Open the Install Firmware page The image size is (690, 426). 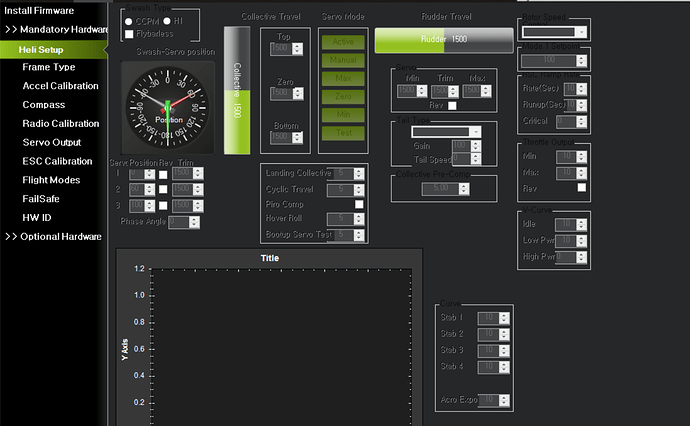pyautogui.click(x=39, y=11)
